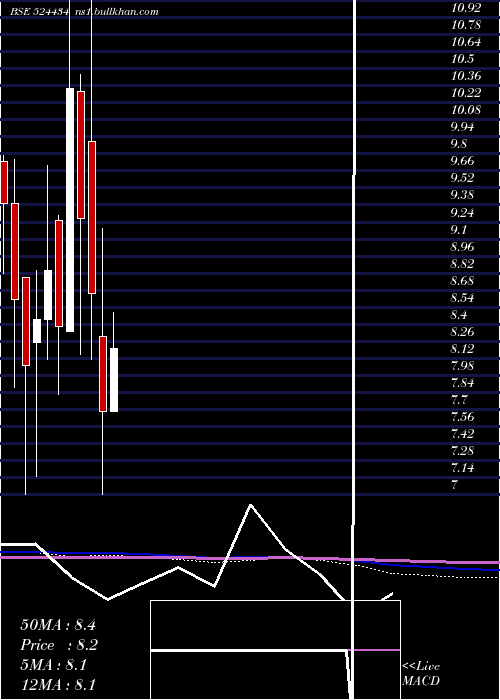
Task: Click the 7.7 price axis label
Action: (459, 400)
